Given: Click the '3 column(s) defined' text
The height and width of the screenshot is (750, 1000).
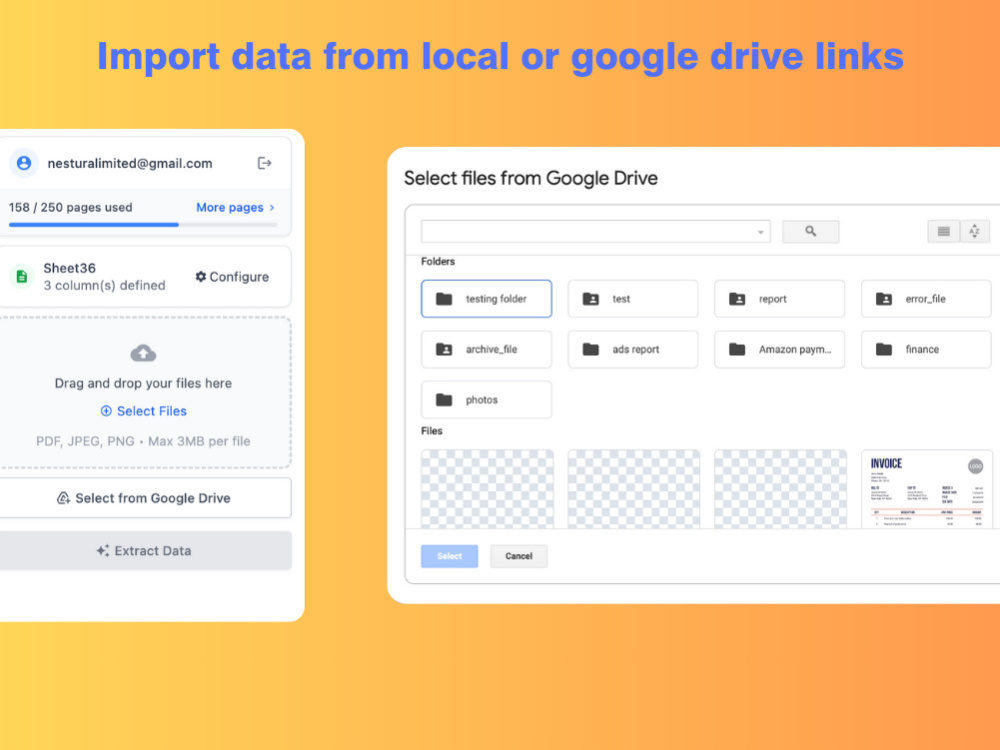Looking at the screenshot, I should (x=105, y=285).
